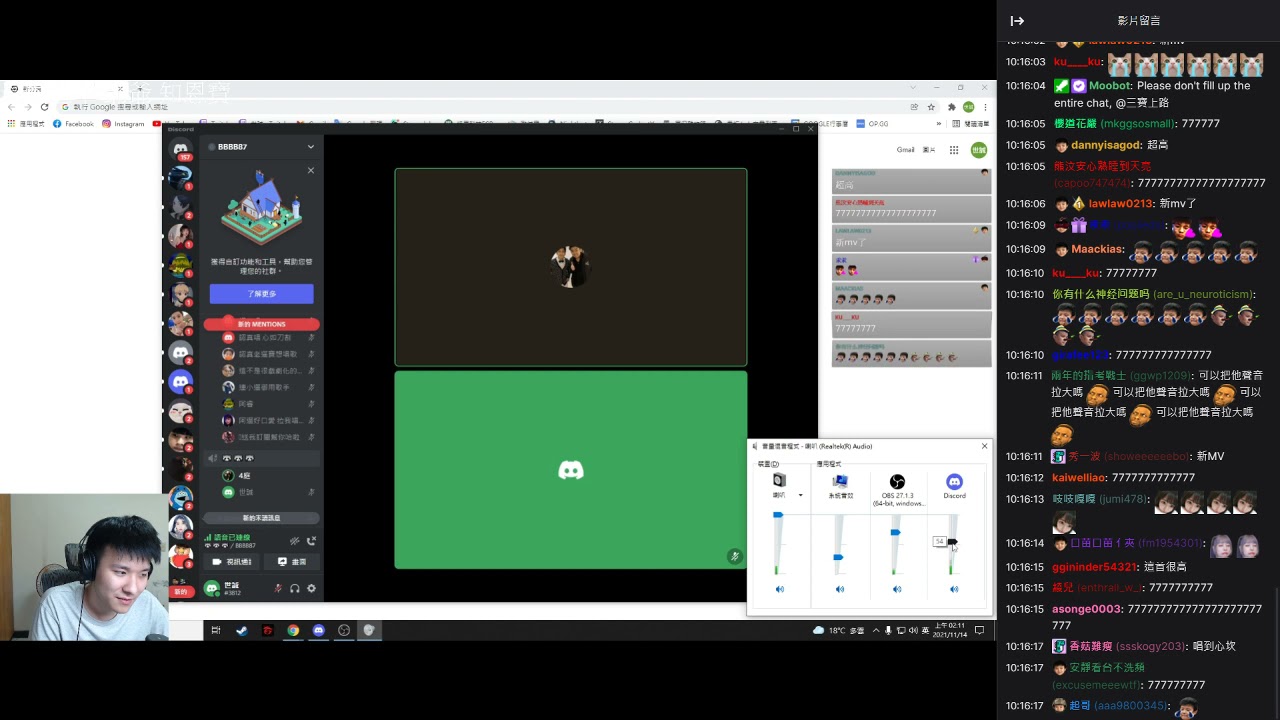Viewport: 1280px width, 720px height.
Task: Deafen Discord with the headphone icon
Action: point(295,589)
